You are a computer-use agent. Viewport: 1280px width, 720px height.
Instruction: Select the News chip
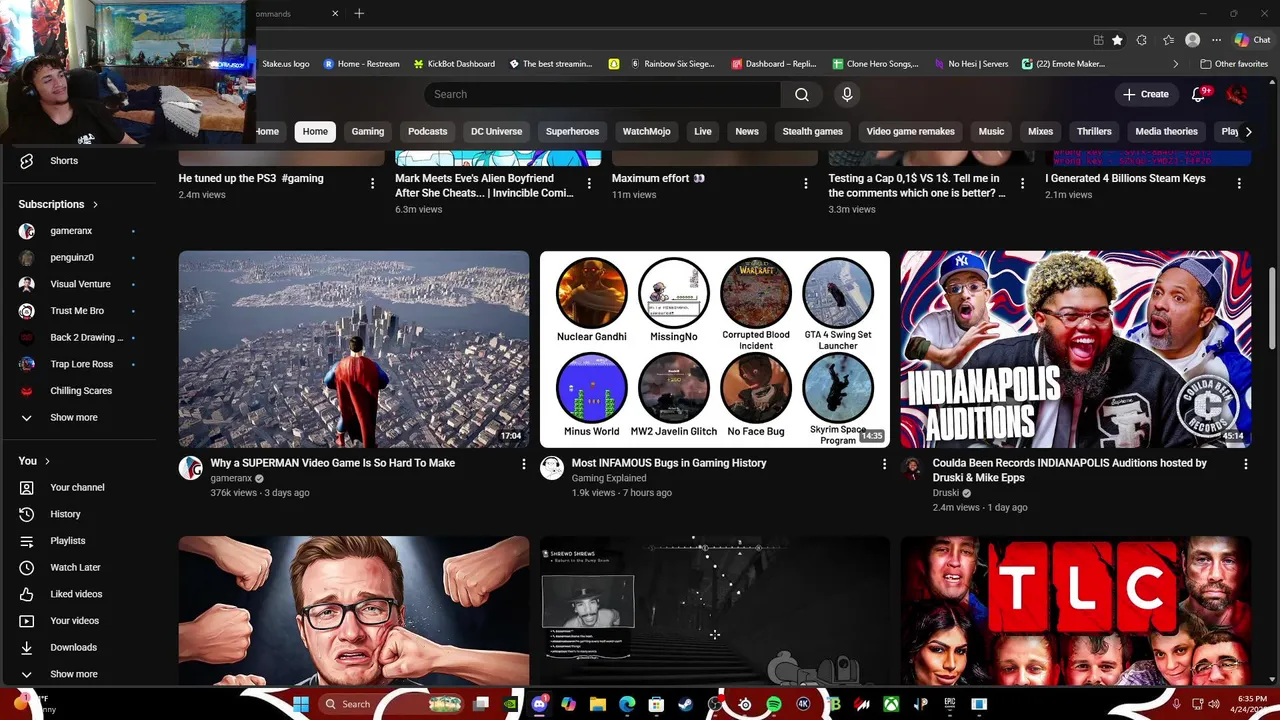point(747,131)
